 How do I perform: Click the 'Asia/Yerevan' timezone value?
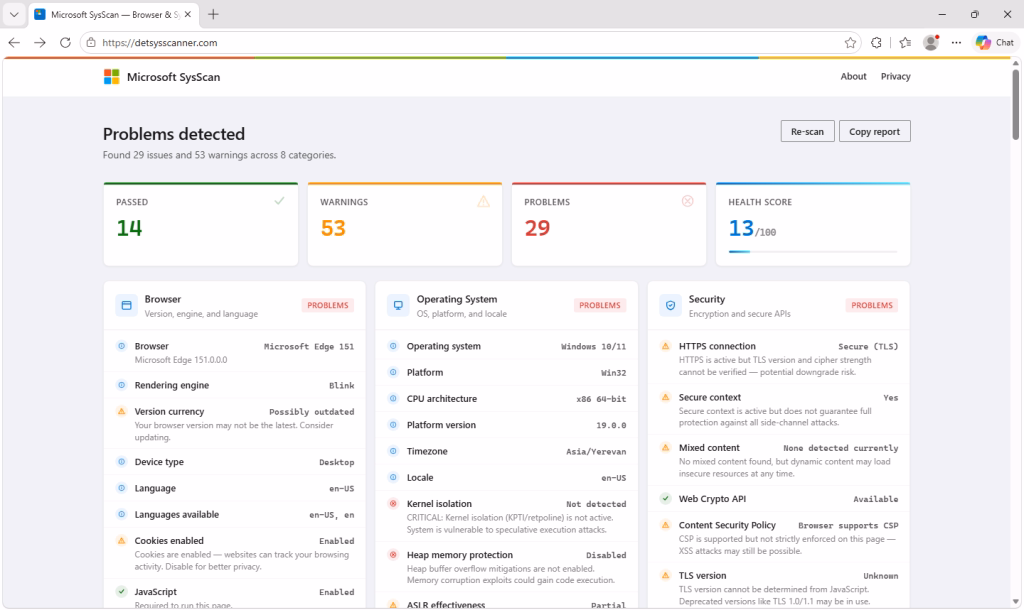tap(596, 451)
